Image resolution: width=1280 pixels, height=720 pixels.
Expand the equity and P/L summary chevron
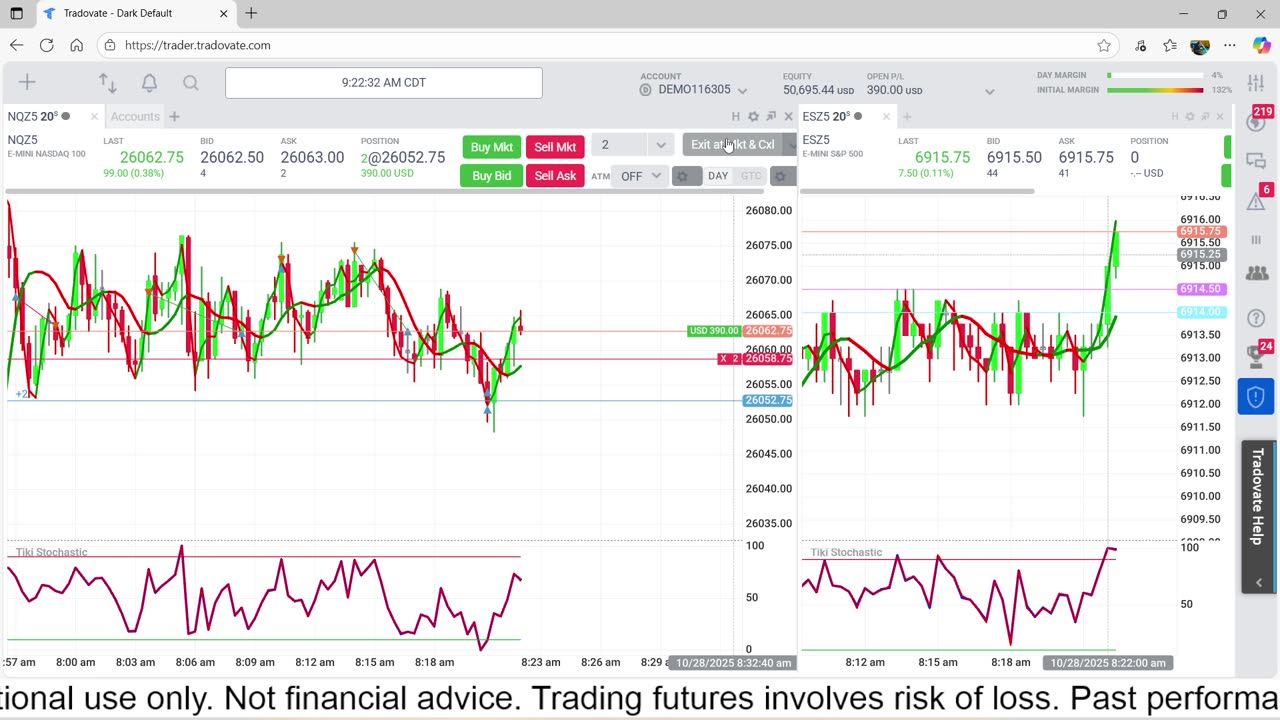pyautogui.click(x=989, y=91)
